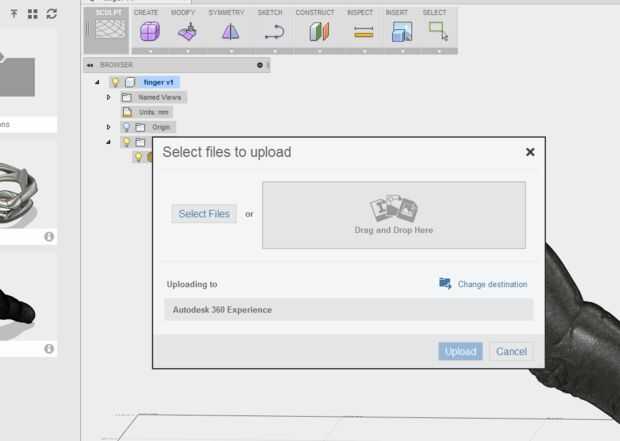Select the Create box tool icon
Viewport: 620px width, 441px height.
click(x=150, y=31)
